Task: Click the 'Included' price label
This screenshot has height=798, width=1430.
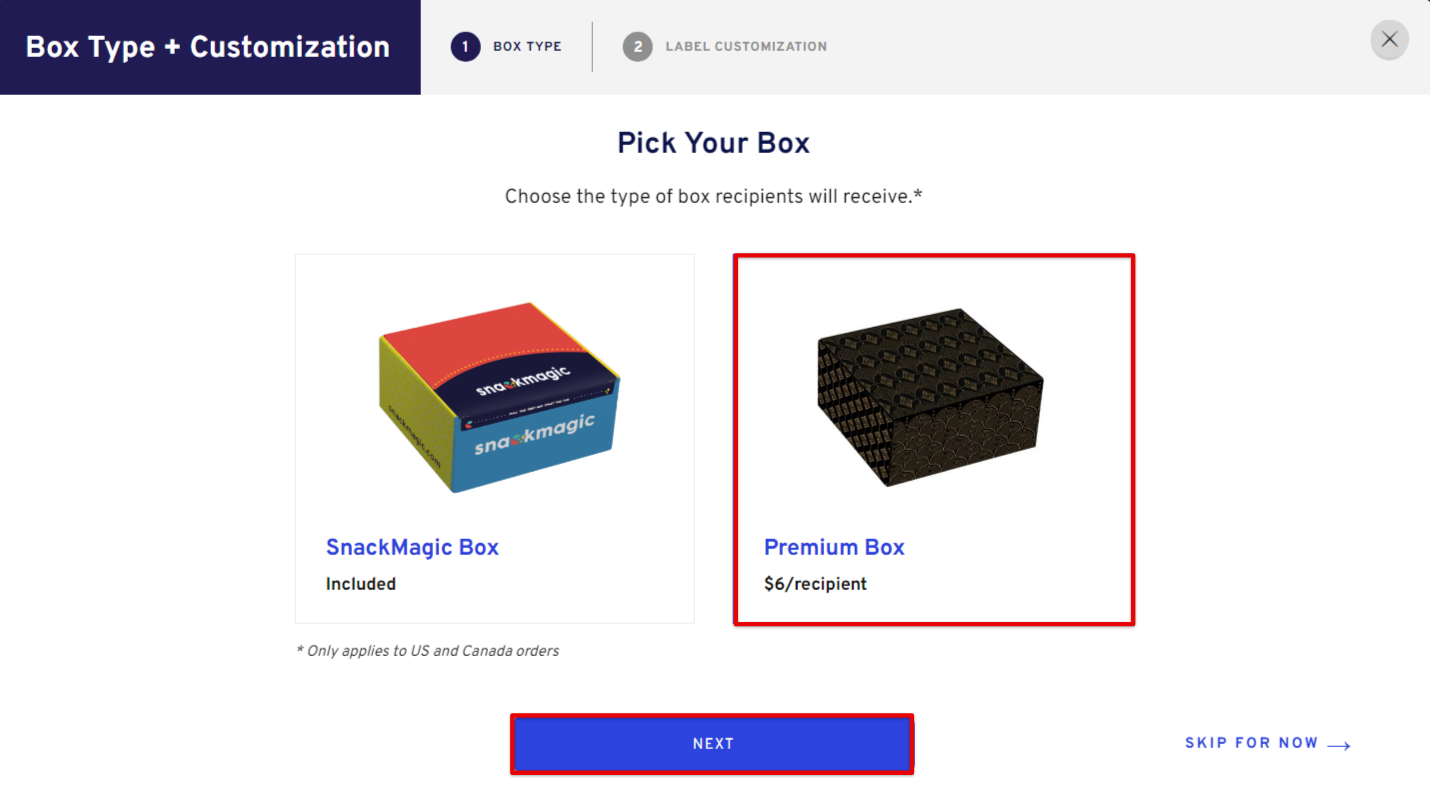Action: (x=361, y=584)
